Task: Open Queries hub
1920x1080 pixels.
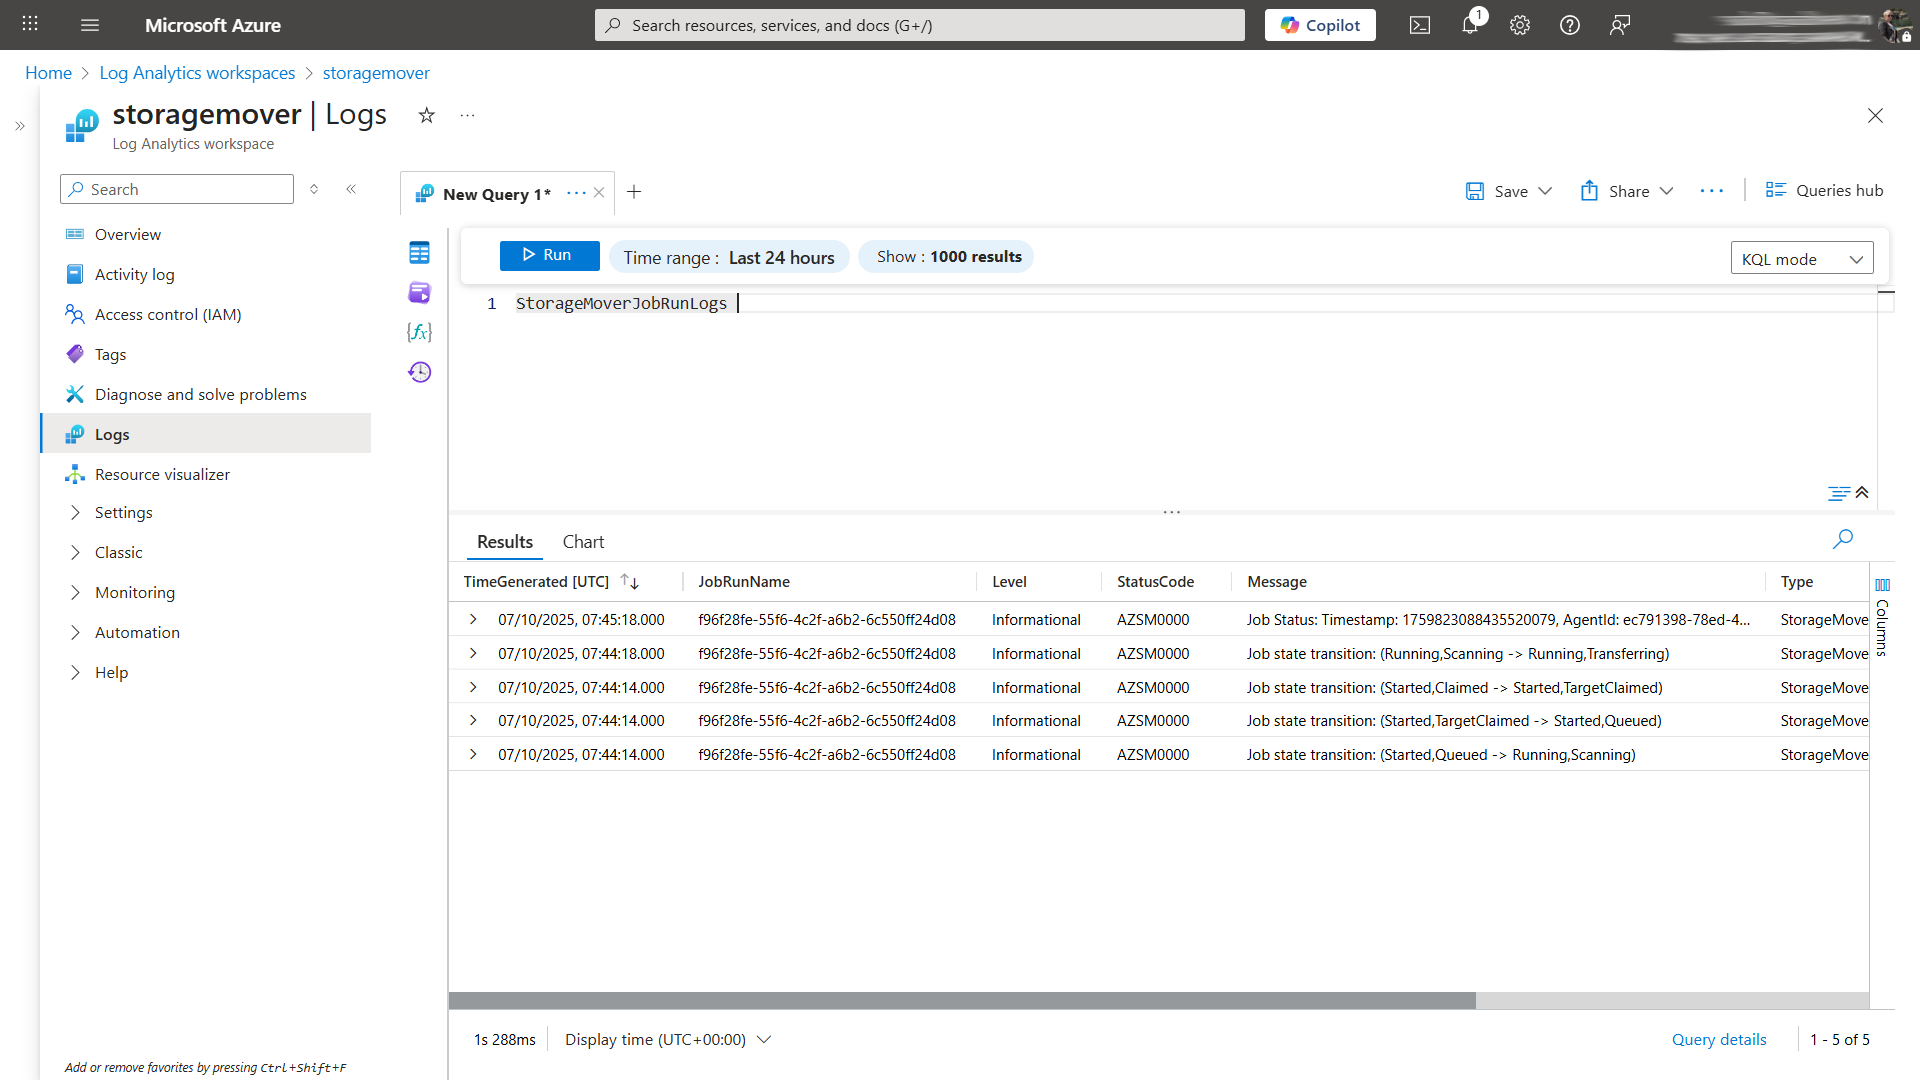Action: 1824,190
